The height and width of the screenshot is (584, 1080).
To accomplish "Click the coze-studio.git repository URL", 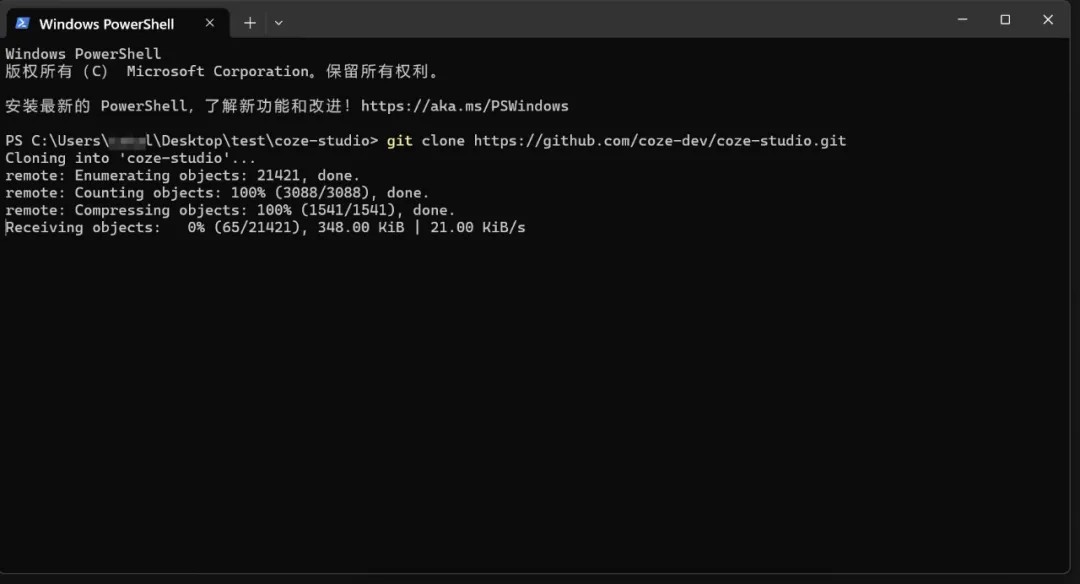I will (660, 140).
